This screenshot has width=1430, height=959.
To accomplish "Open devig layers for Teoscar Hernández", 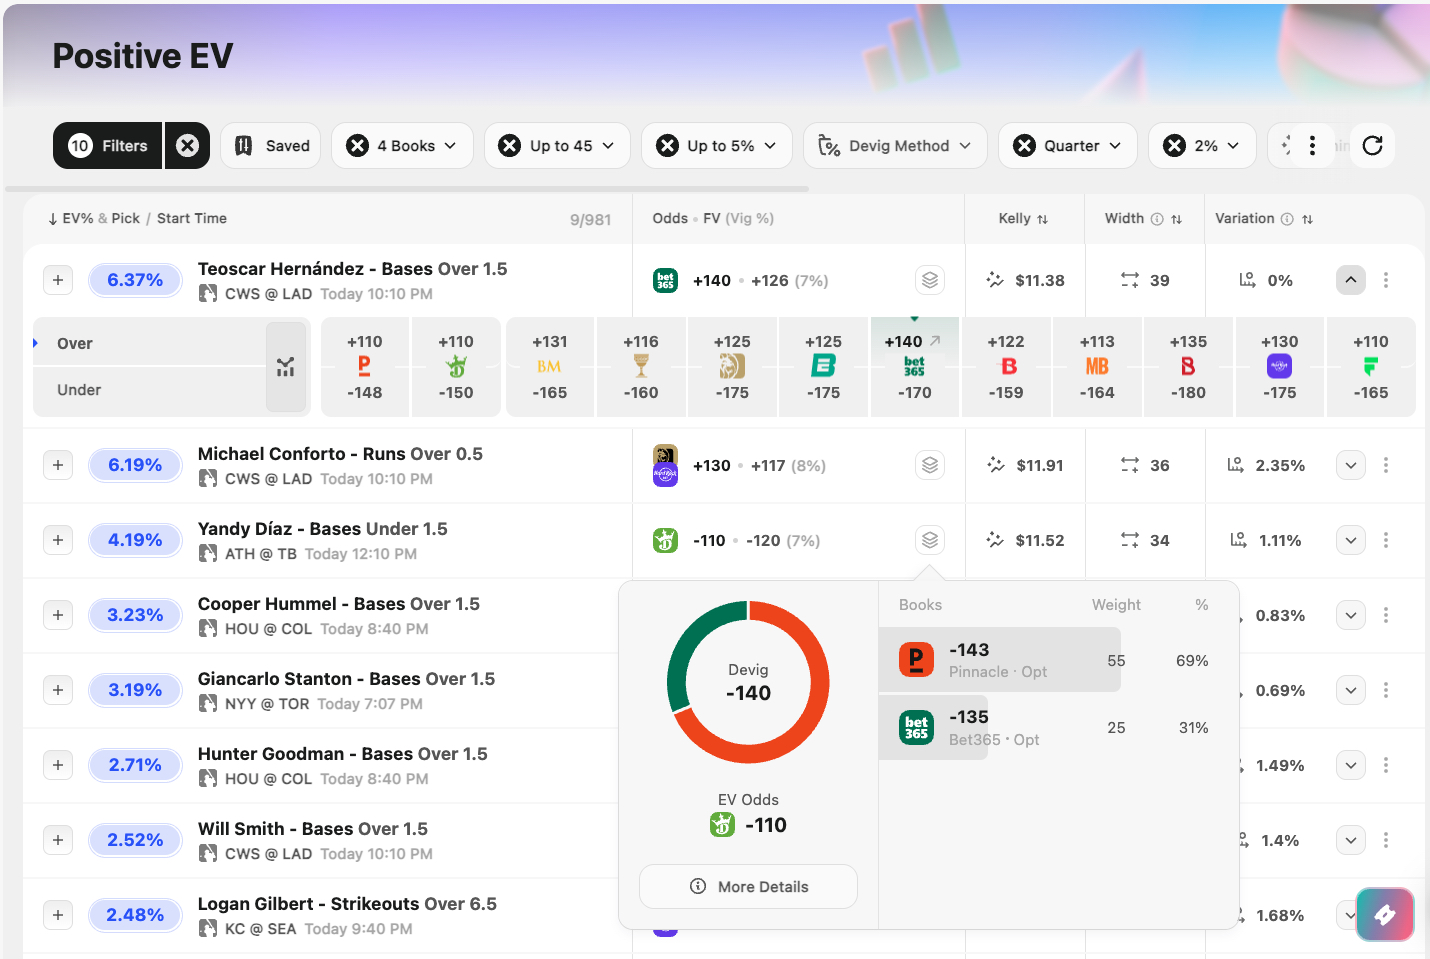I will coord(930,280).
